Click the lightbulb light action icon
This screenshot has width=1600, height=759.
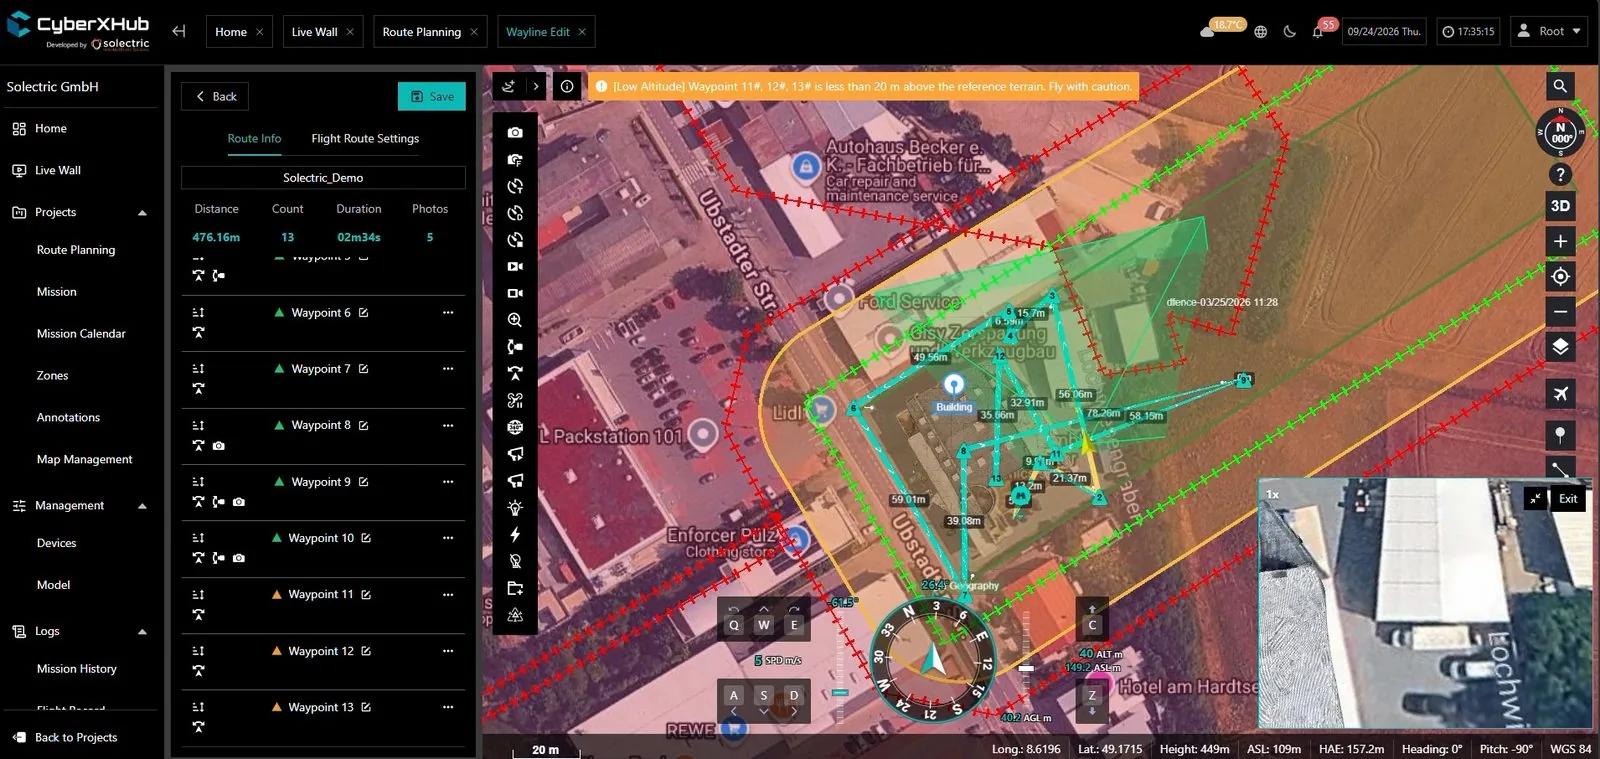[515, 508]
